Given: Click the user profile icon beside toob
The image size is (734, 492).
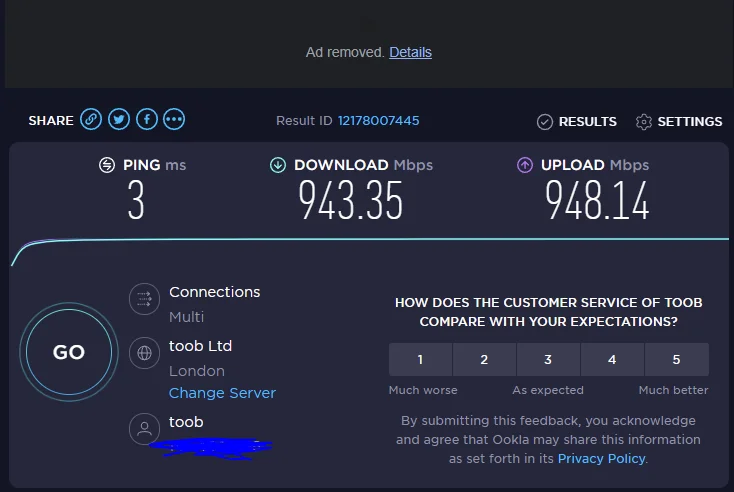Looking at the screenshot, I should tap(145, 428).
